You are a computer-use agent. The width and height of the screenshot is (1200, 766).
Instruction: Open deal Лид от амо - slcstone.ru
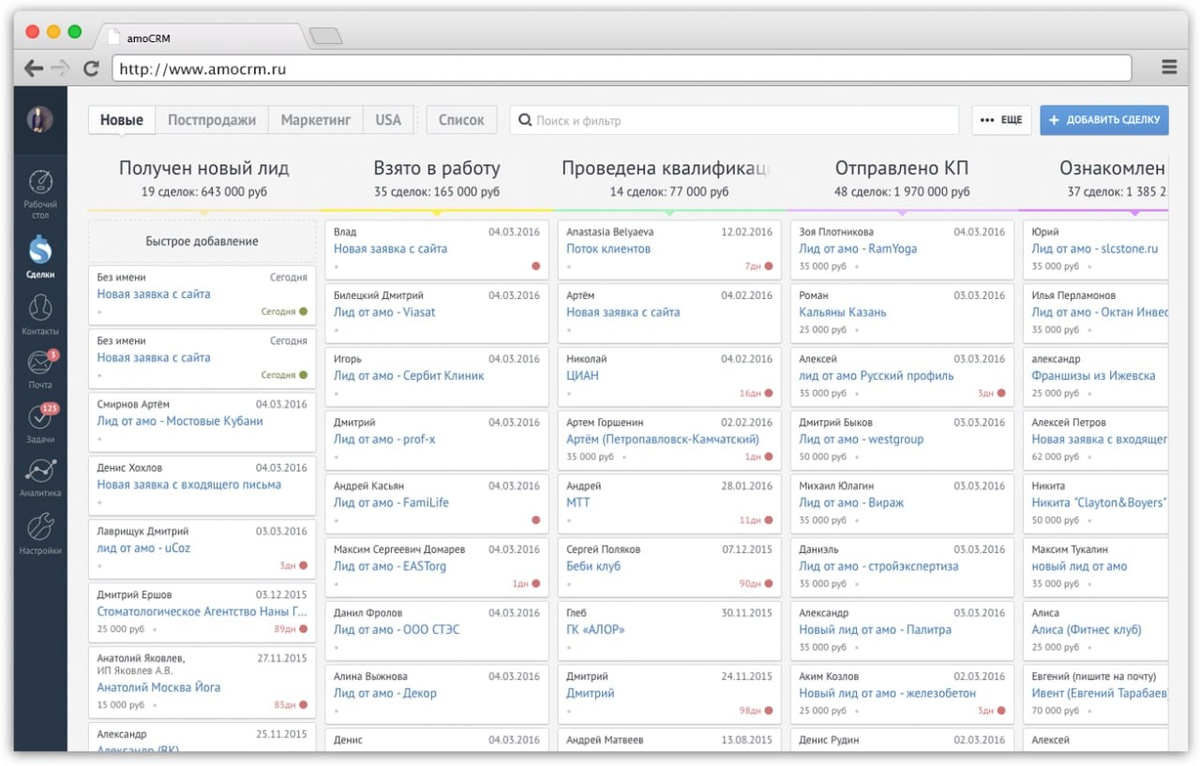[1095, 248]
